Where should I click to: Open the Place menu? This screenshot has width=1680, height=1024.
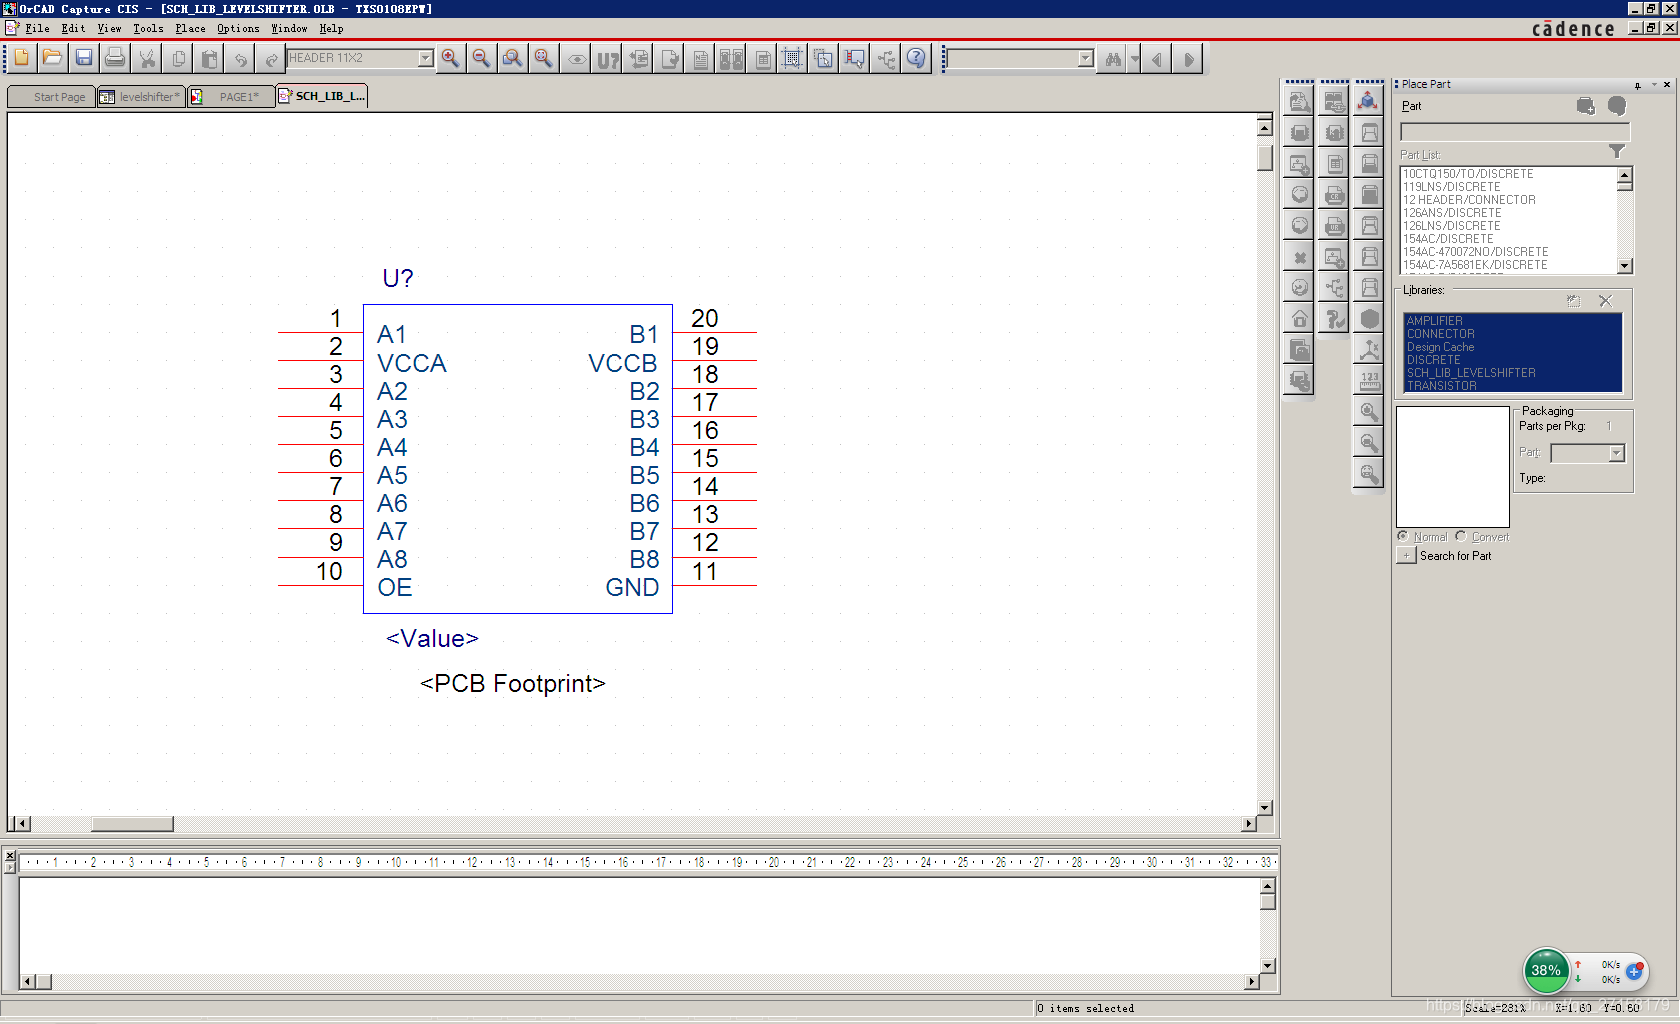(190, 29)
